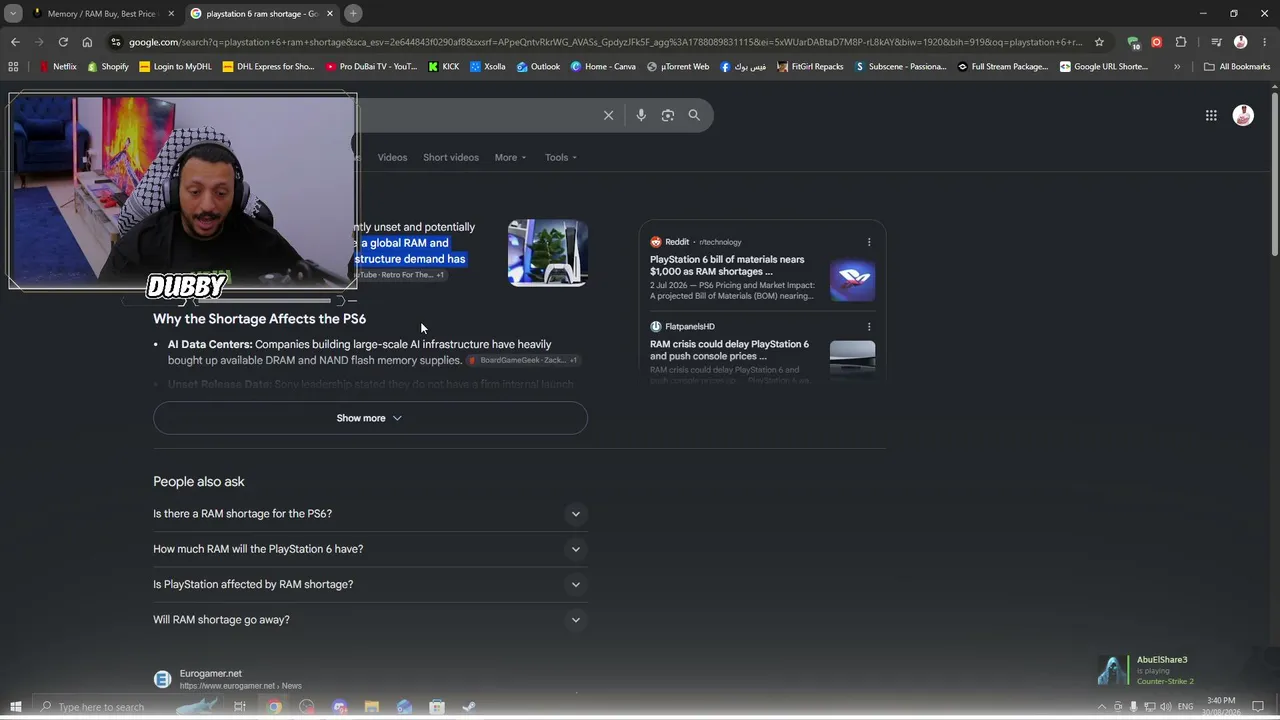Show hidden bookmarks with the overflow chevron
1280x720 pixels.
(1177, 67)
